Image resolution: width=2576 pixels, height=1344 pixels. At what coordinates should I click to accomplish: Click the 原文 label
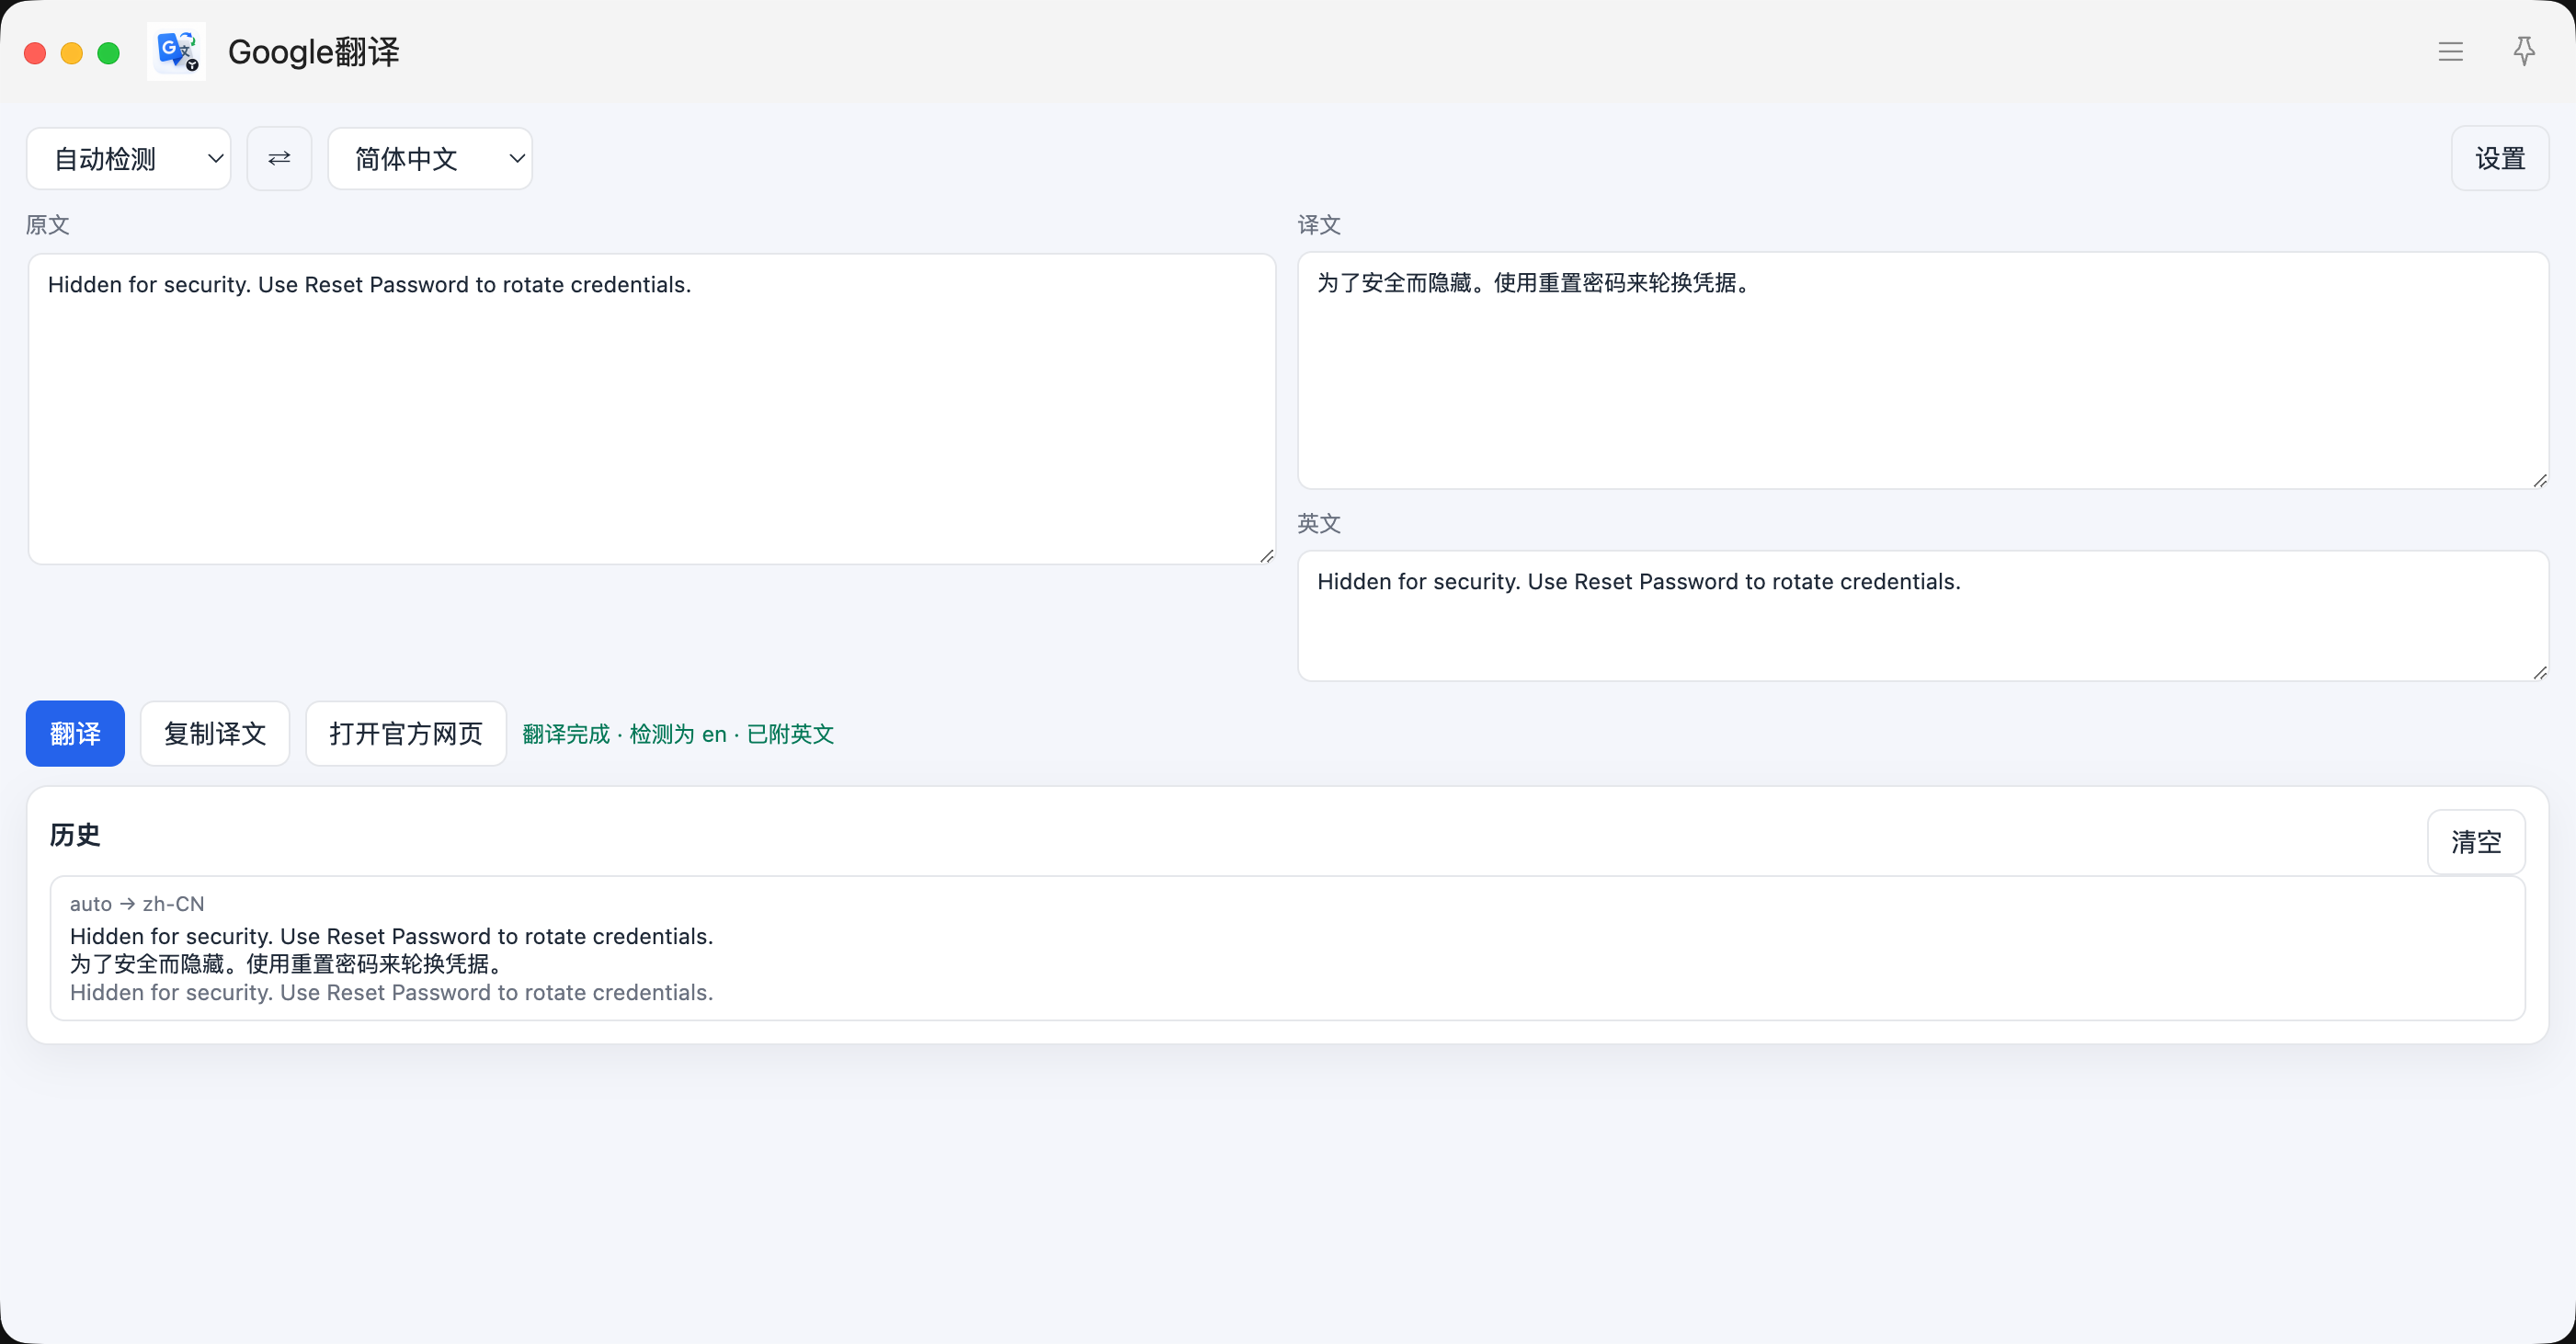coord(47,225)
